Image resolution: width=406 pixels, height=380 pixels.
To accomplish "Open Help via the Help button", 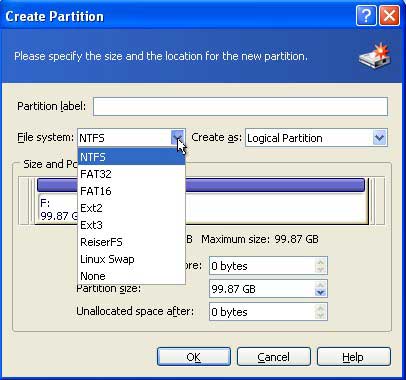I will (353, 357).
